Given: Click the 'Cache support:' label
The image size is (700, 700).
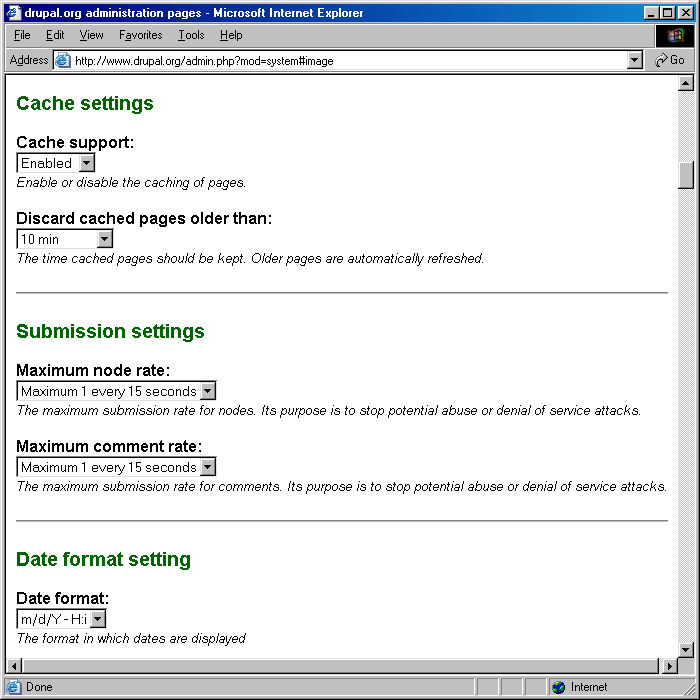Looking at the screenshot, I should [75, 142].
